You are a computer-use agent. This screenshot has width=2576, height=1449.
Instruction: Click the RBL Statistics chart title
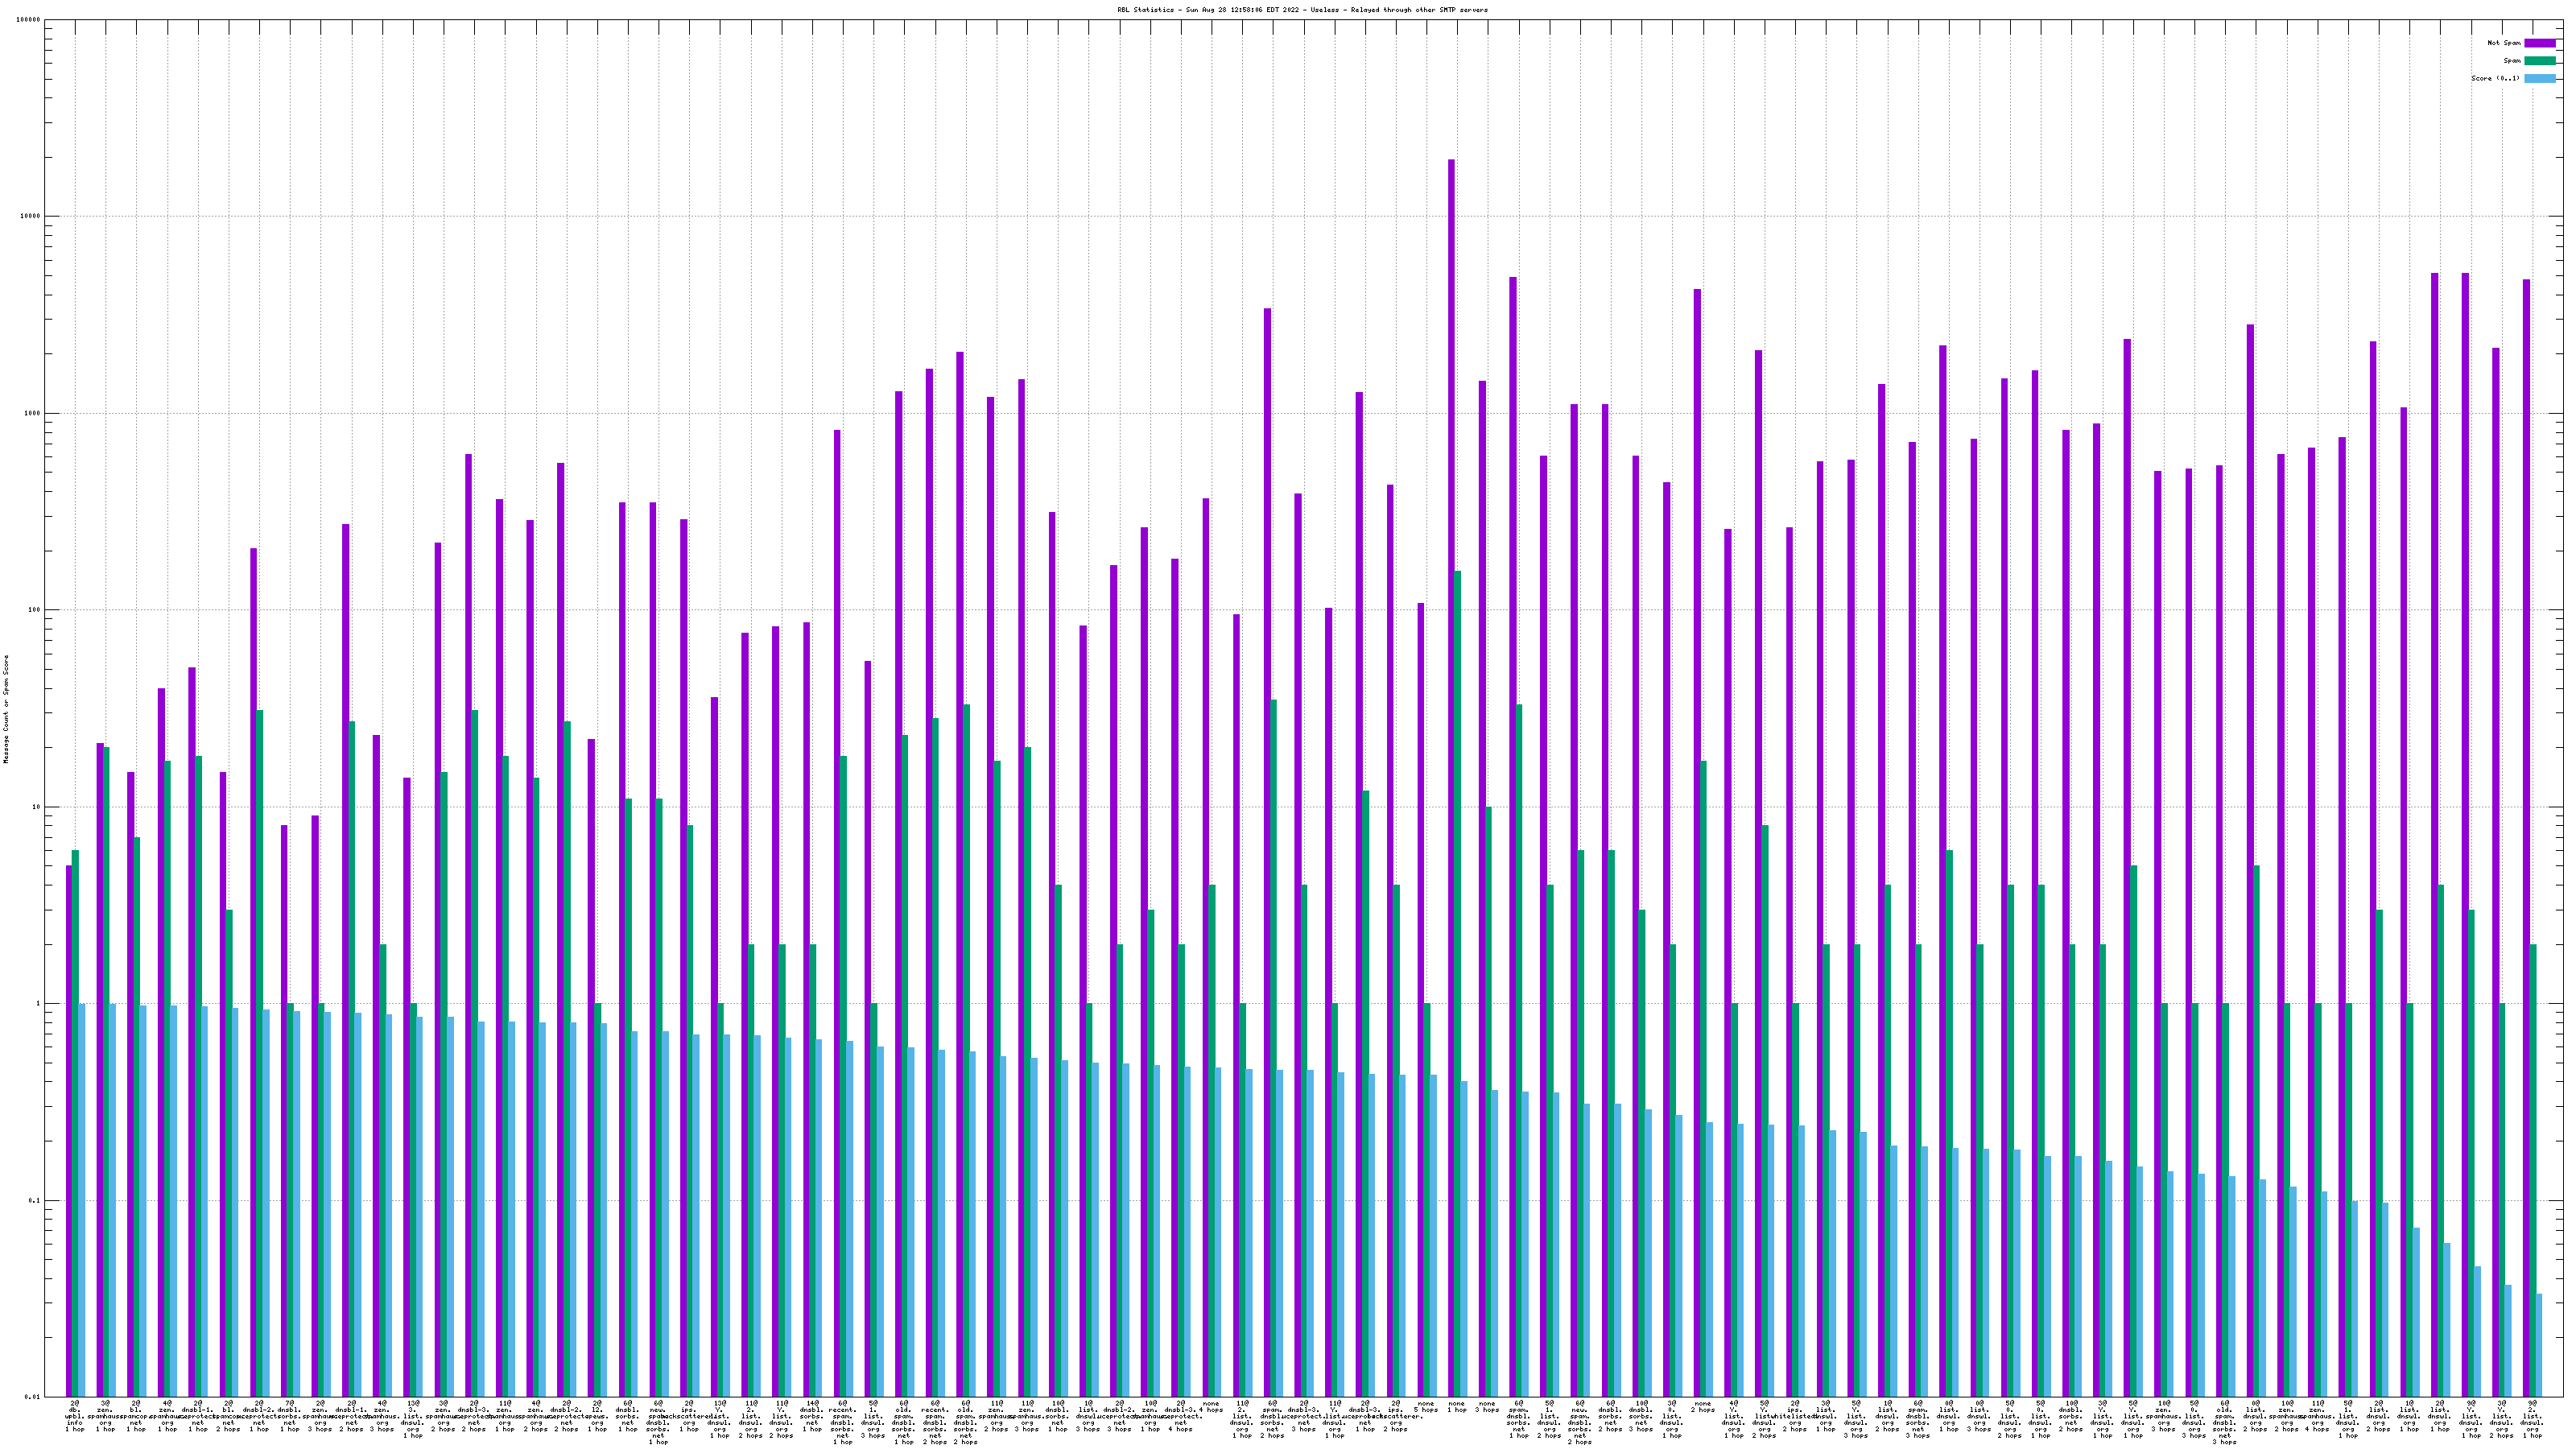point(1302,10)
